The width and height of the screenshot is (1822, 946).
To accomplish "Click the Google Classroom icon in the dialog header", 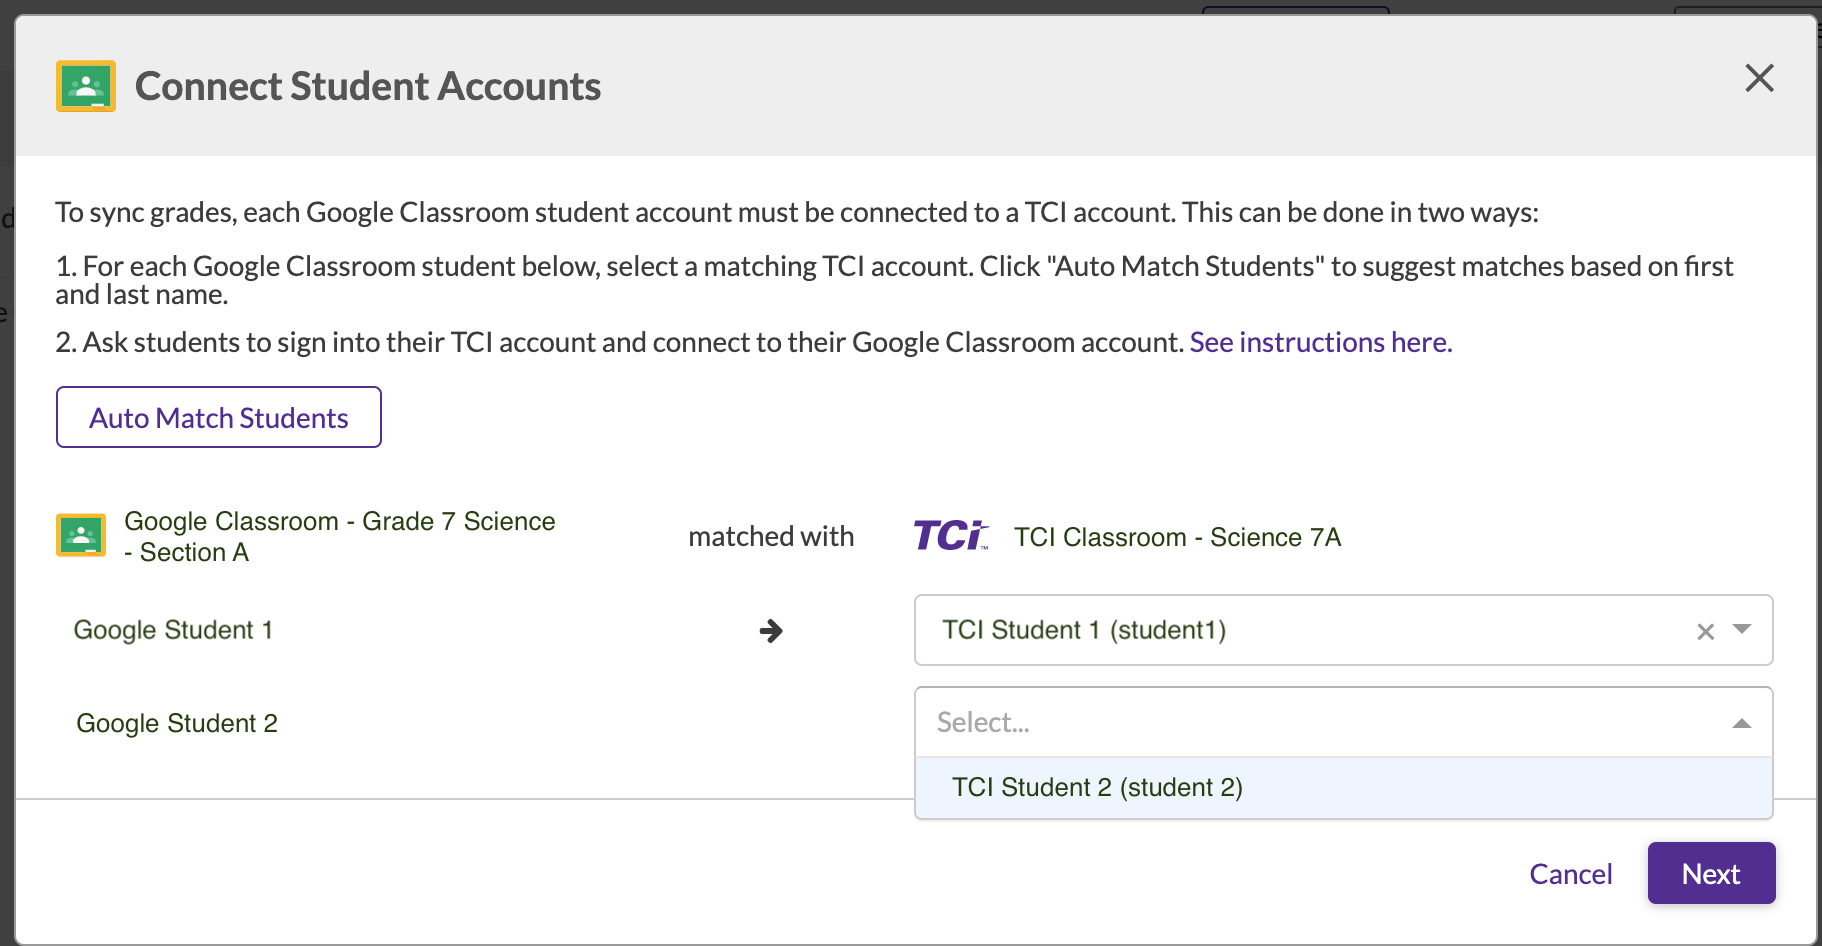I will pos(86,86).
